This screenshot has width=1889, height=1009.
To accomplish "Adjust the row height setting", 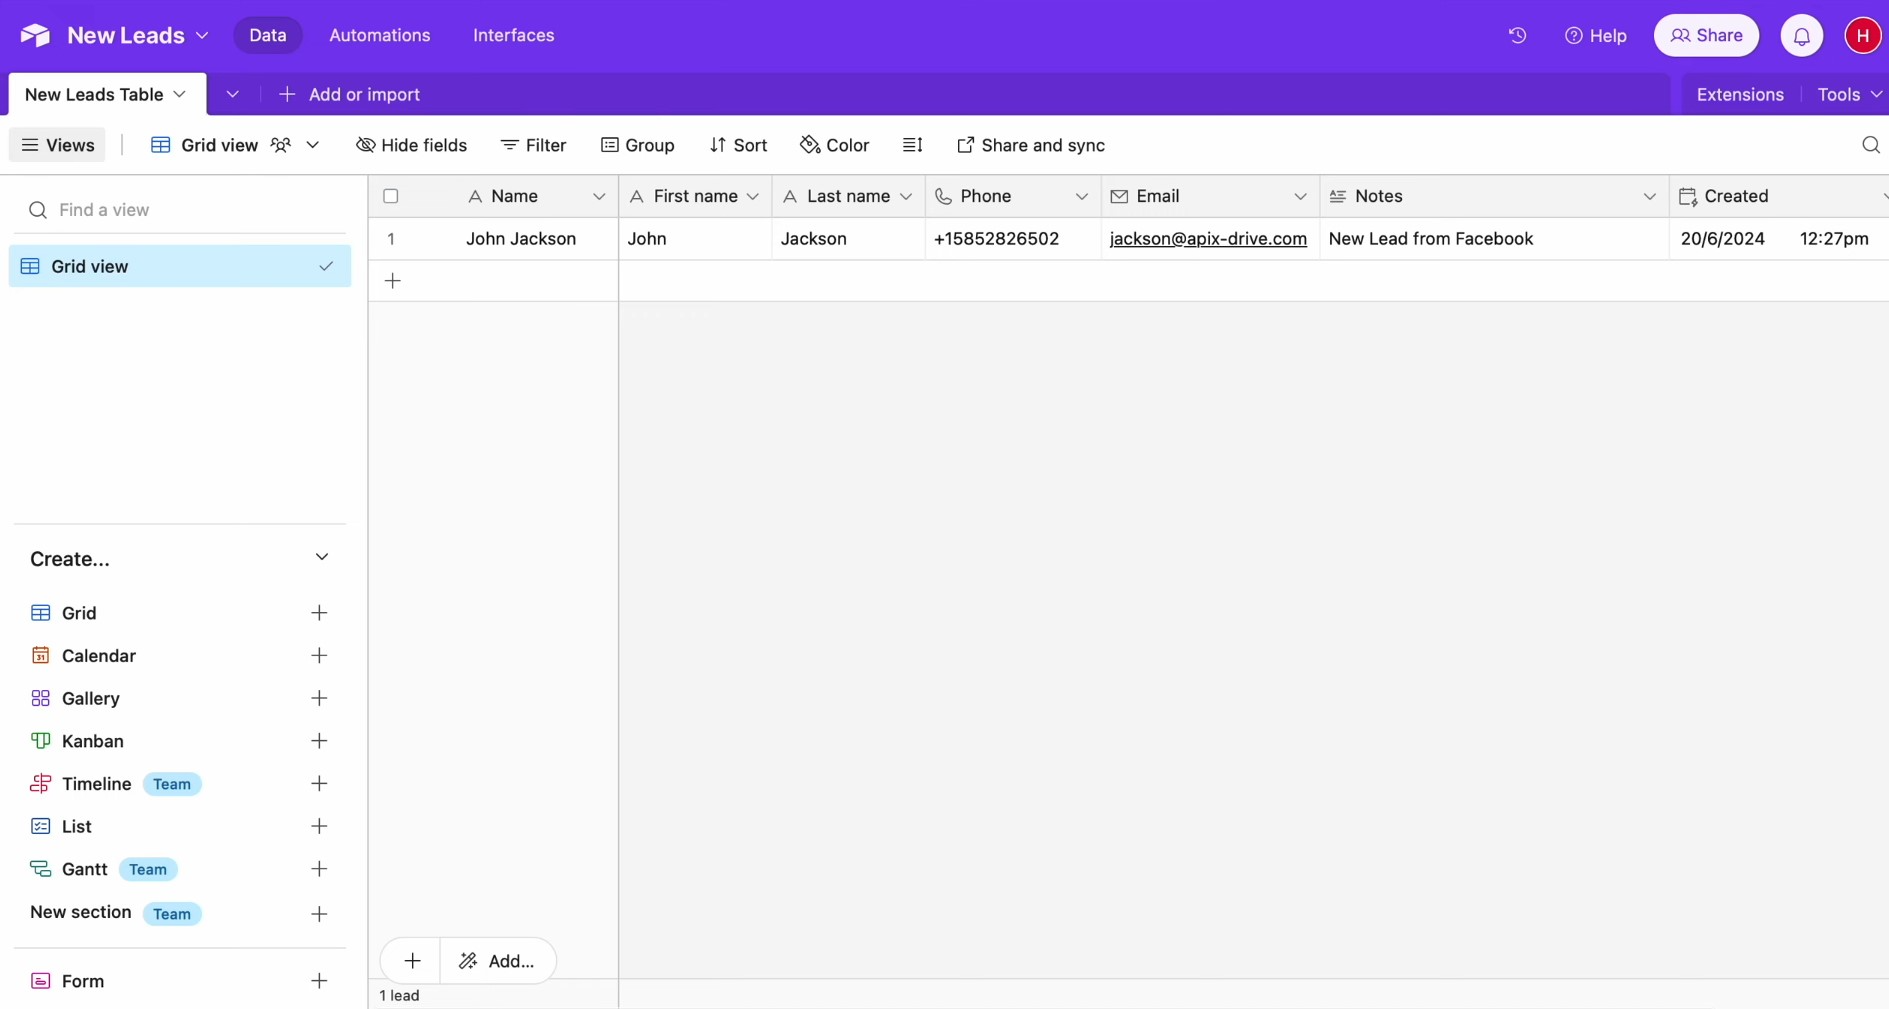I will 913,145.
